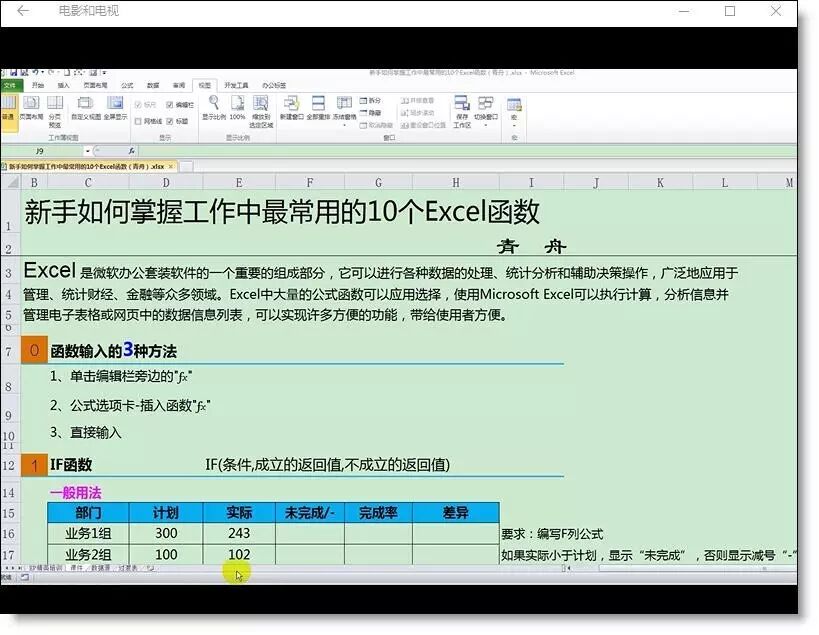Click 重设窗口位置 reset window position
Image resolution: width=819 pixels, height=635 pixels.
pyautogui.click(x=423, y=125)
